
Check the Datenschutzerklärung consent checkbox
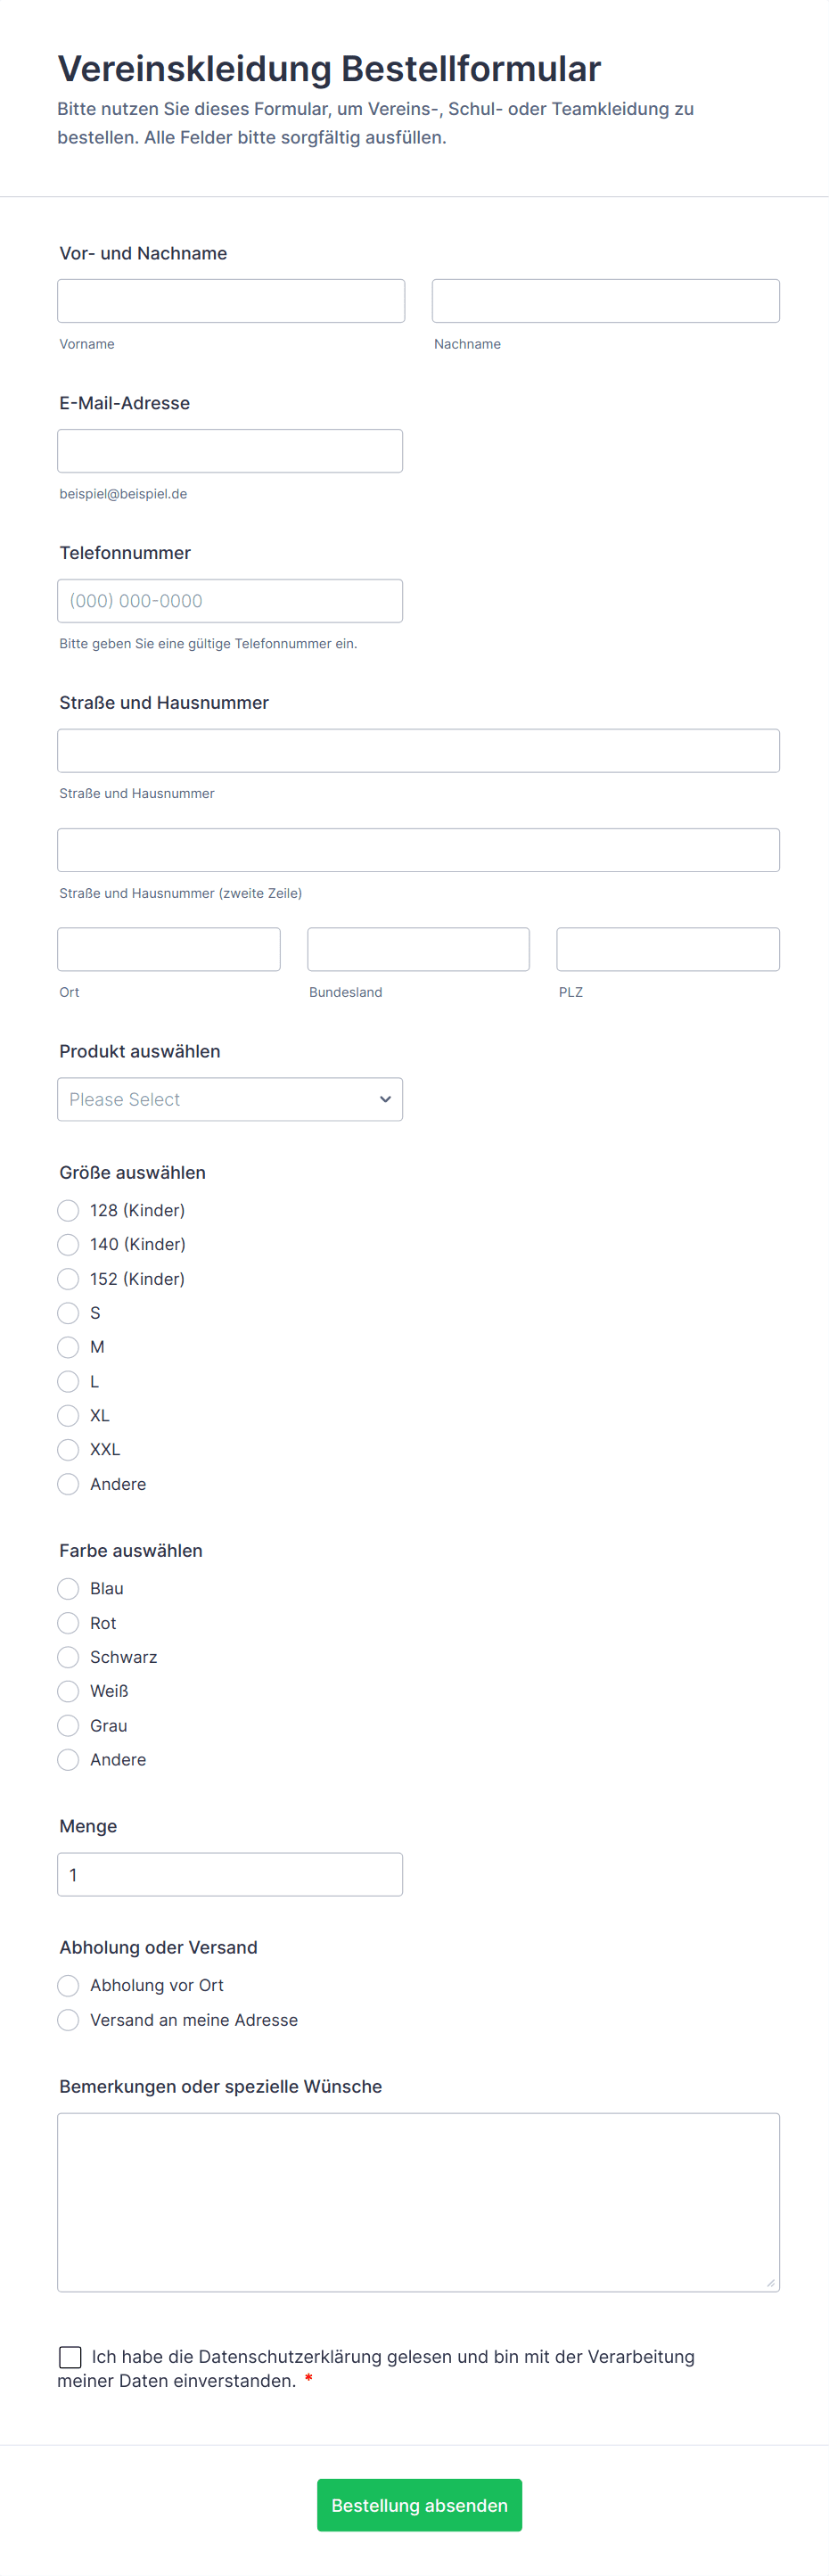coord(71,2357)
